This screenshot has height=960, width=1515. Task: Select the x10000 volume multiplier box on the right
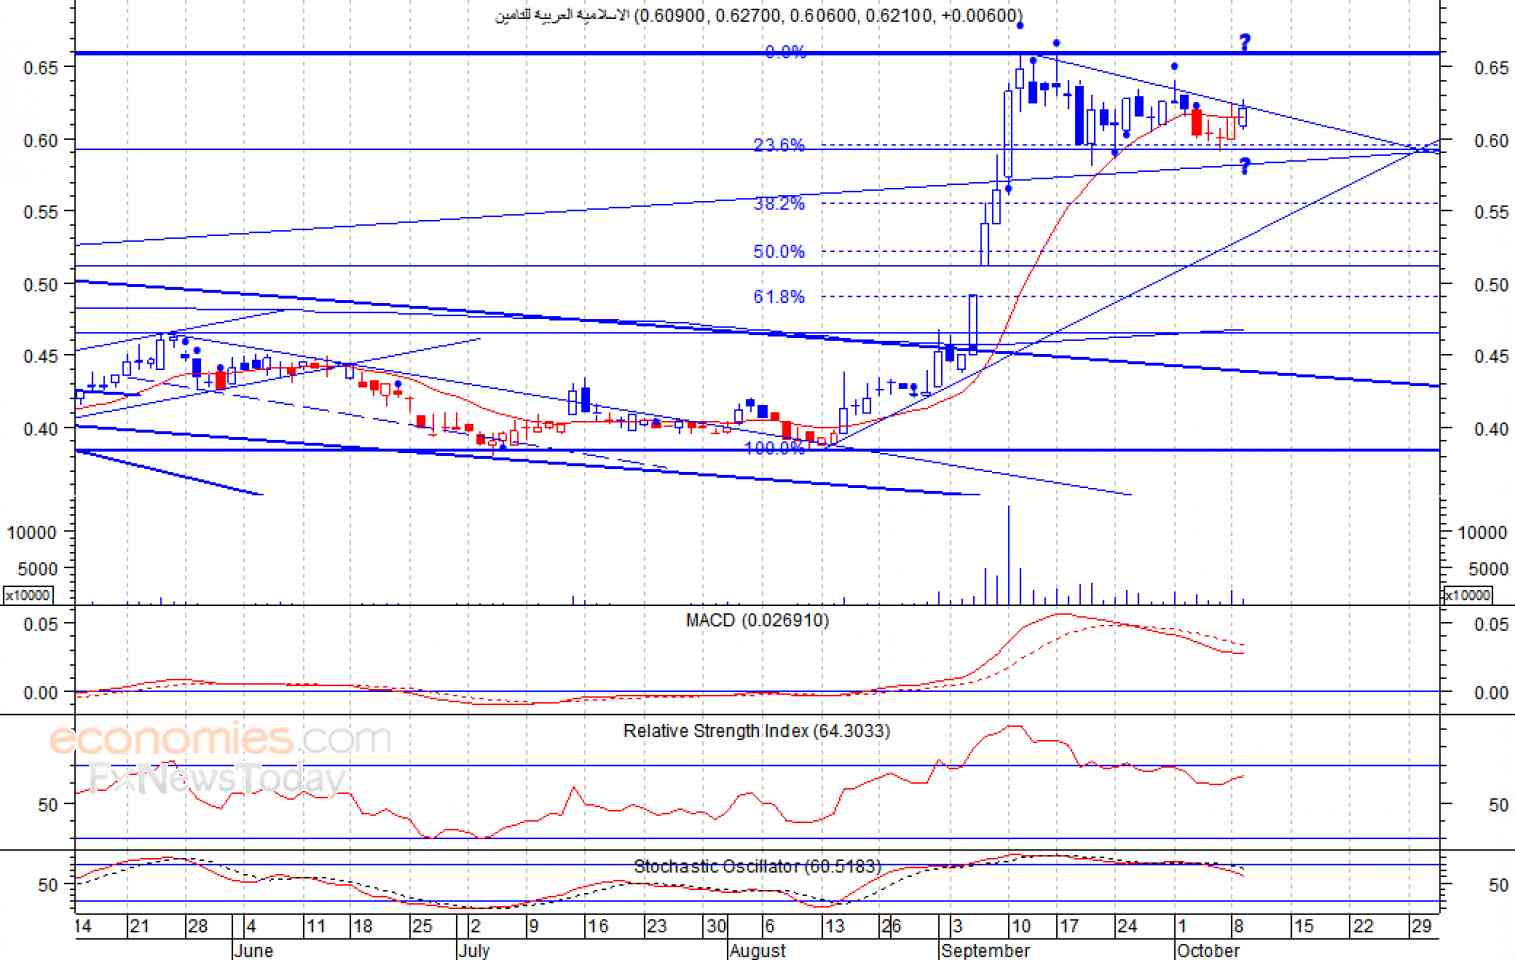pos(1467,595)
